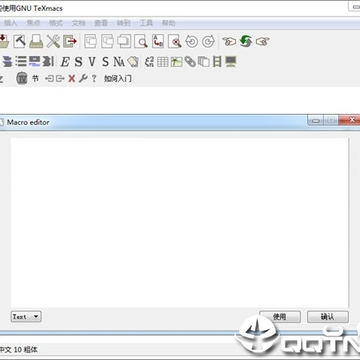Open the 帮助 menu

click(168, 23)
